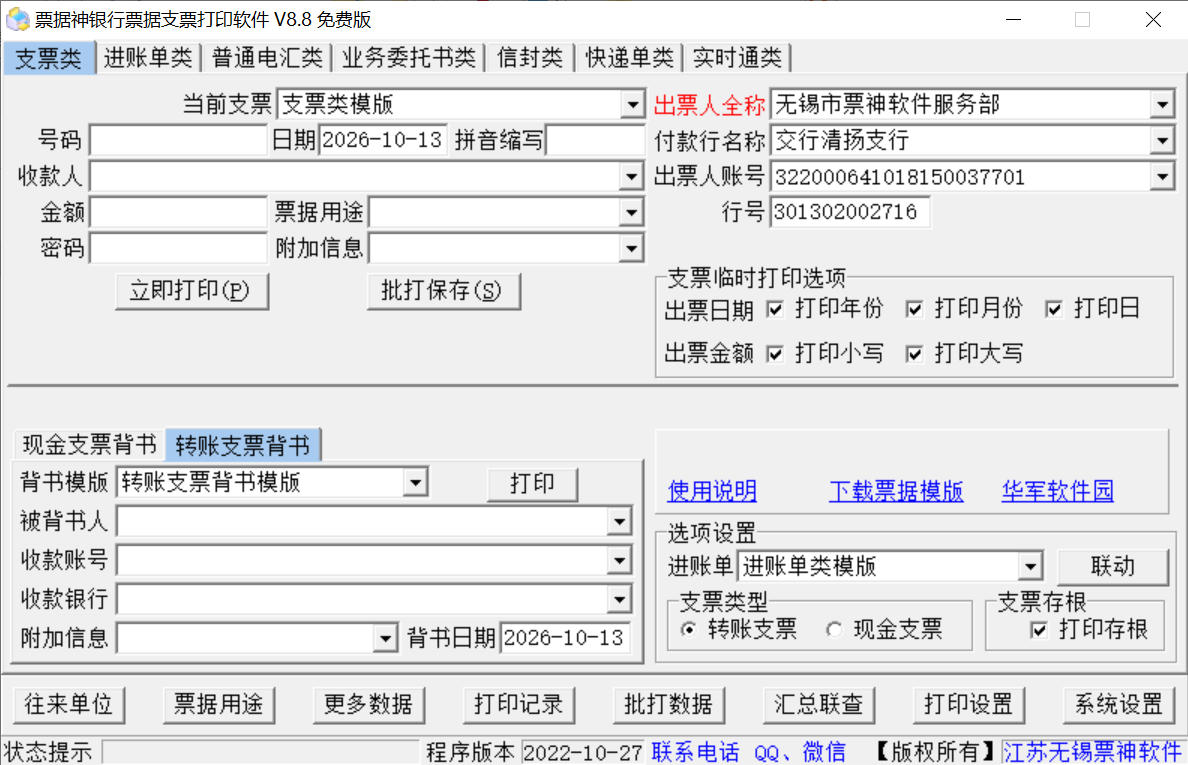Open the 被背书人 dropdown

pos(619,522)
